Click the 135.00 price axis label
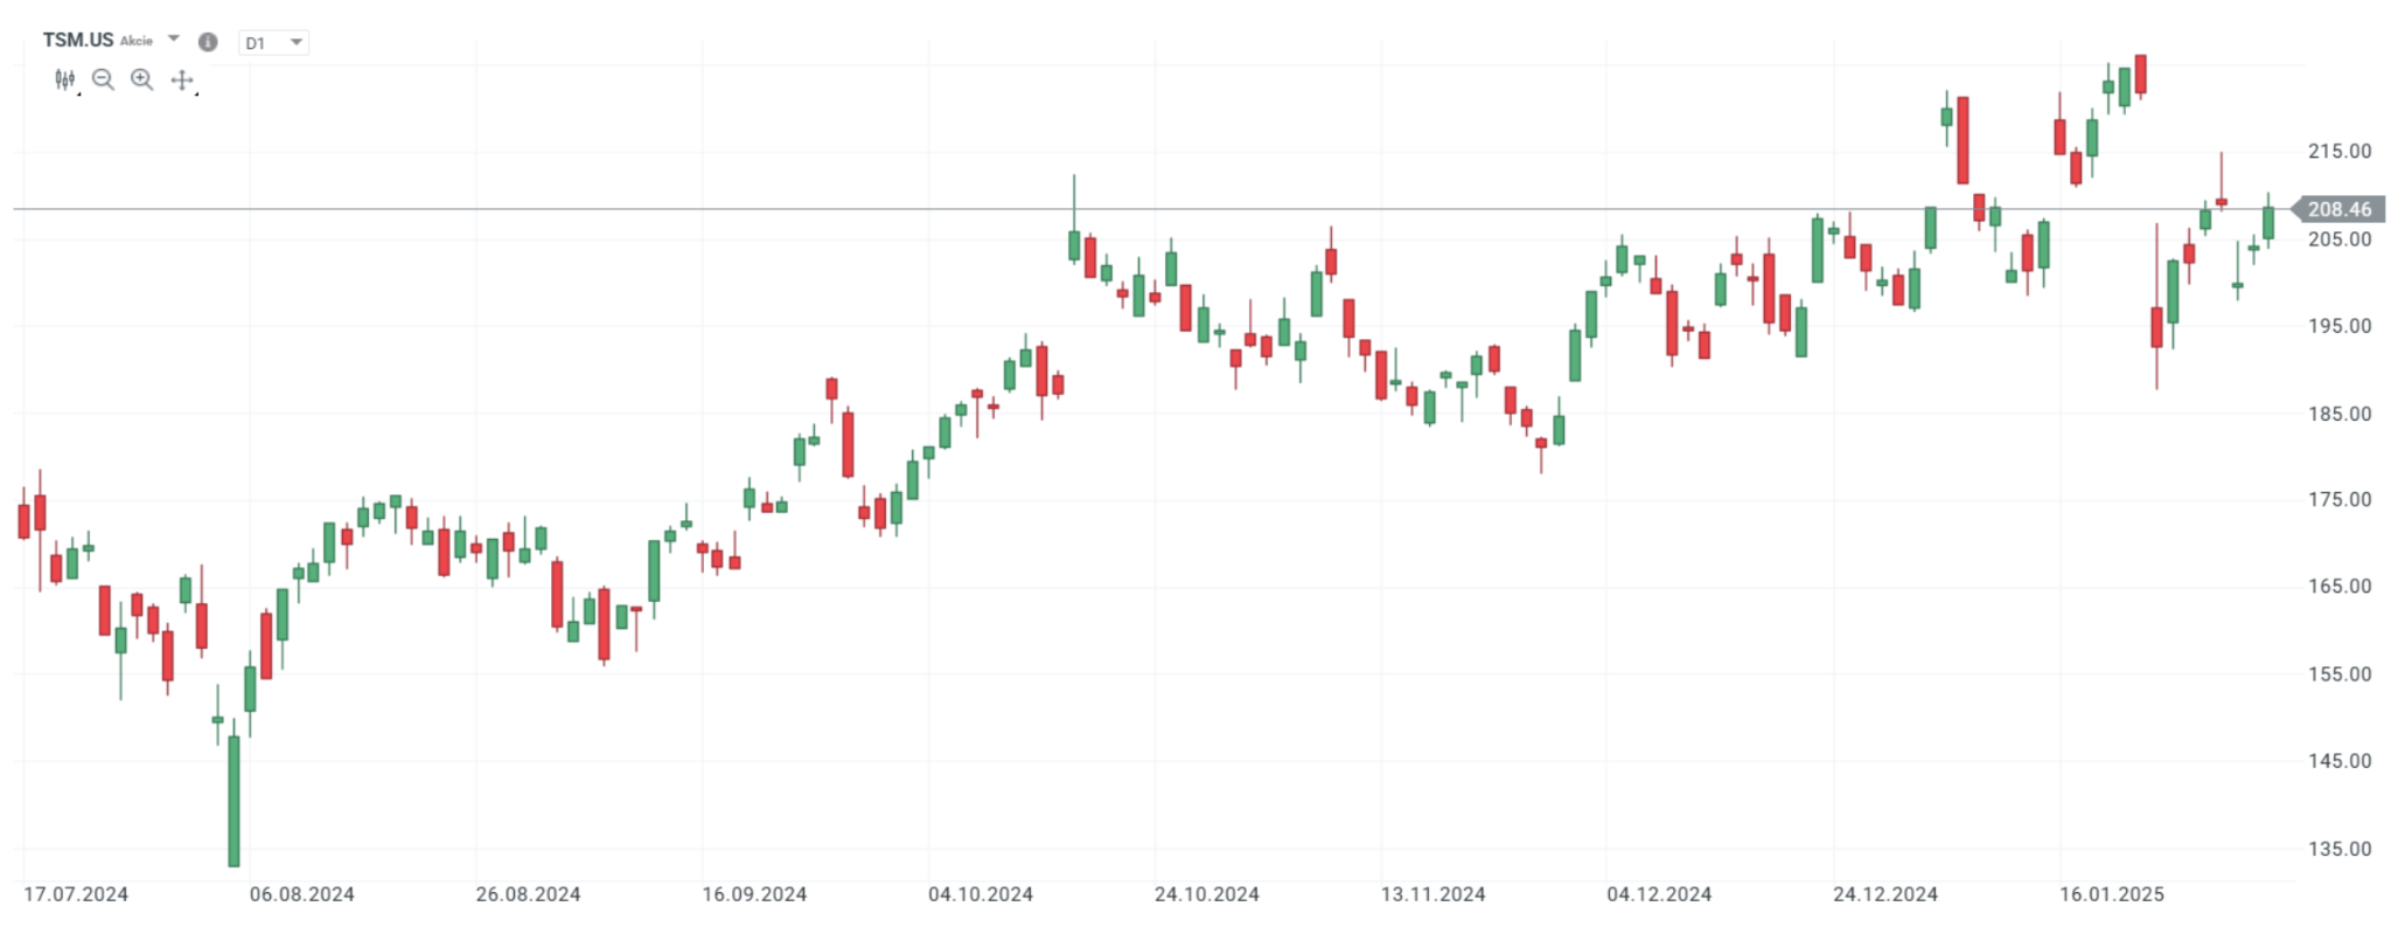The image size is (2406, 950). click(x=2339, y=849)
